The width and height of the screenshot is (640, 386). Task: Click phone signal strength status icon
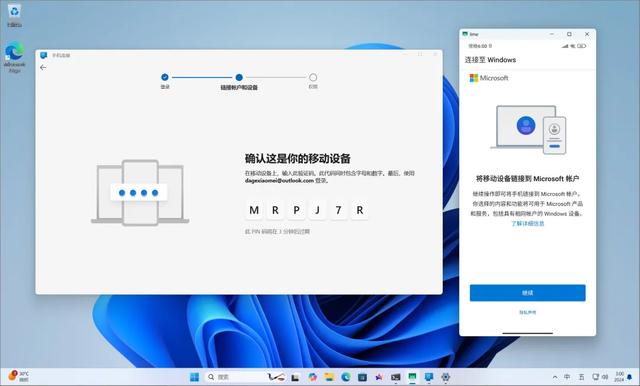(565, 46)
